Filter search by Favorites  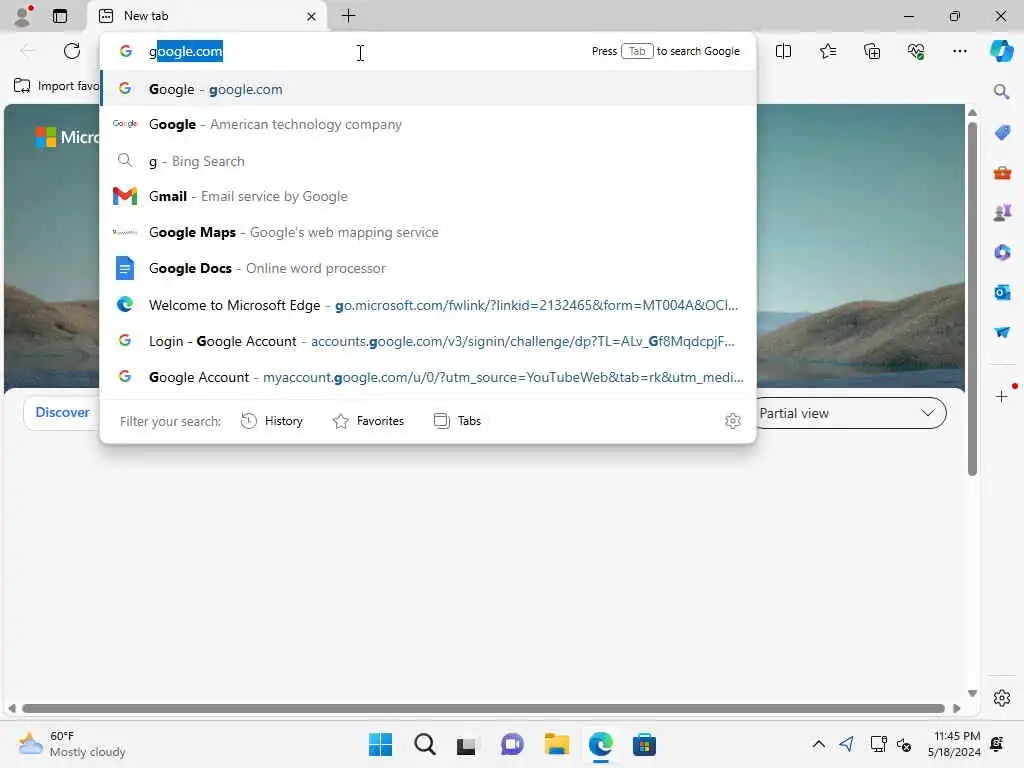(x=368, y=421)
